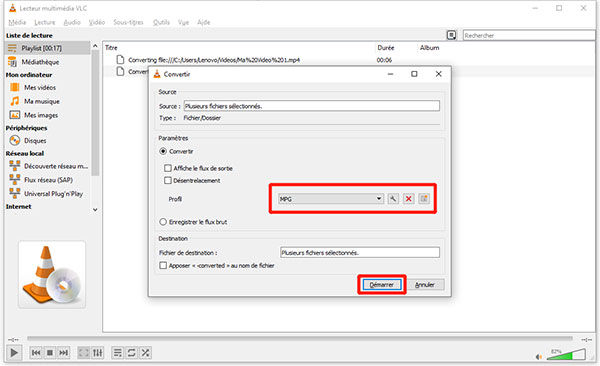The height and width of the screenshot is (366, 600).
Task: Click the previous track button
Action: (x=36, y=353)
